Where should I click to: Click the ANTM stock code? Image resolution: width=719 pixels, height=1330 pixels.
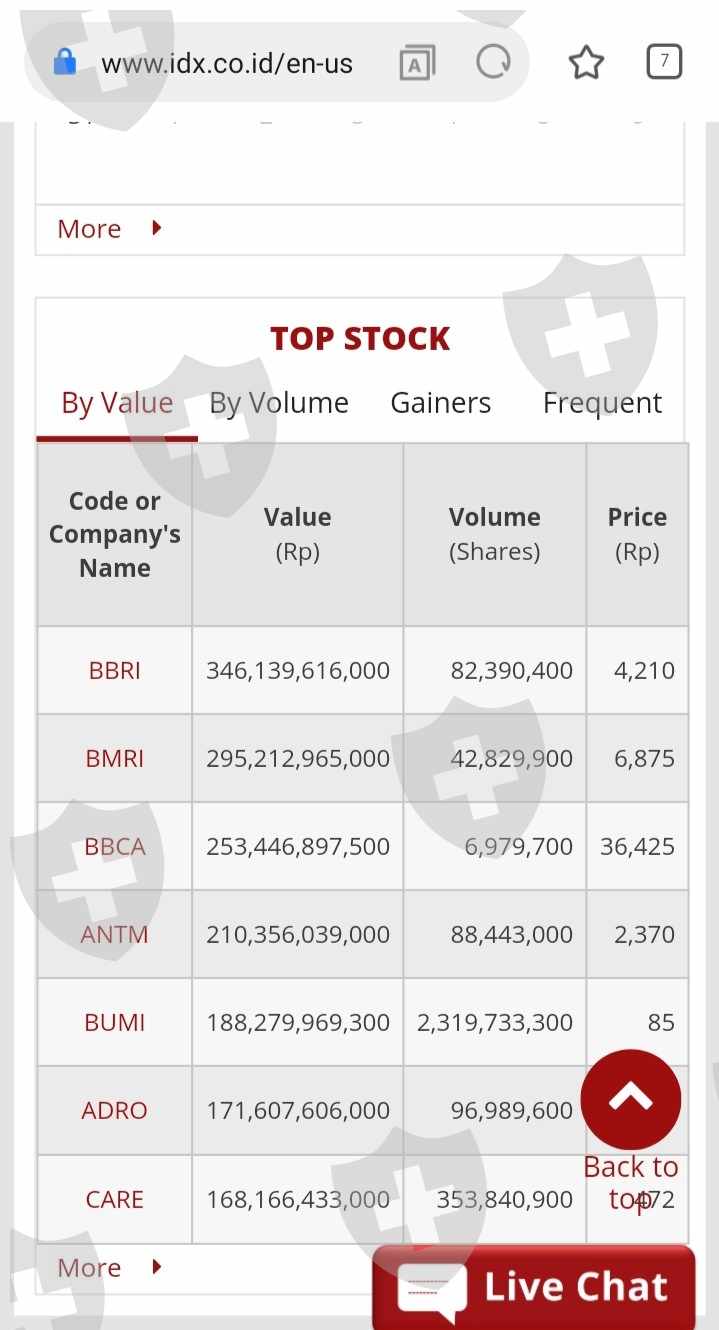(x=115, y=934)
